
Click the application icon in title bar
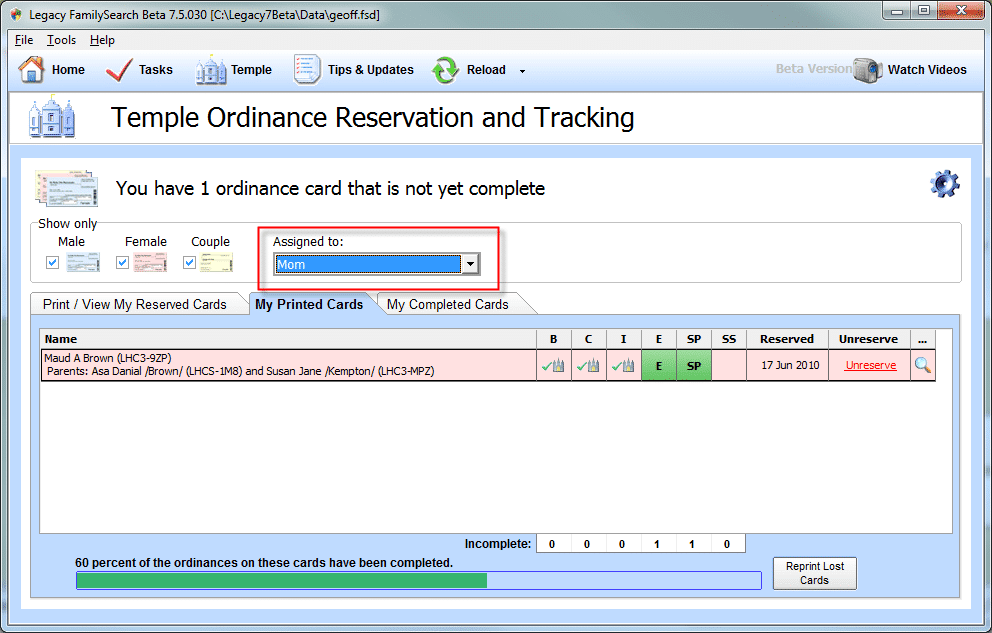pos(16,14)
